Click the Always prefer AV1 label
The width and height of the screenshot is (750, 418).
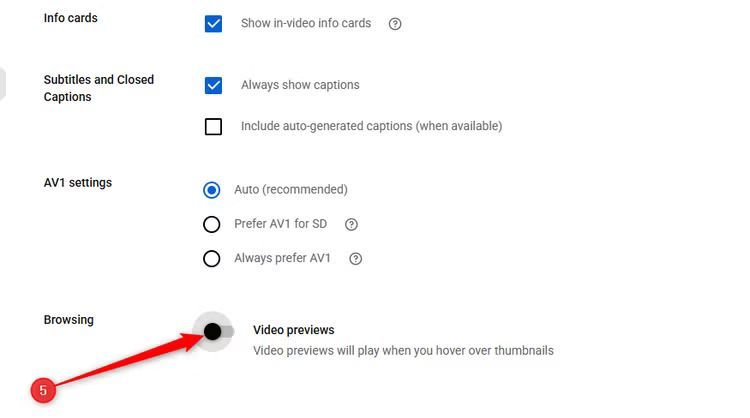282,258
